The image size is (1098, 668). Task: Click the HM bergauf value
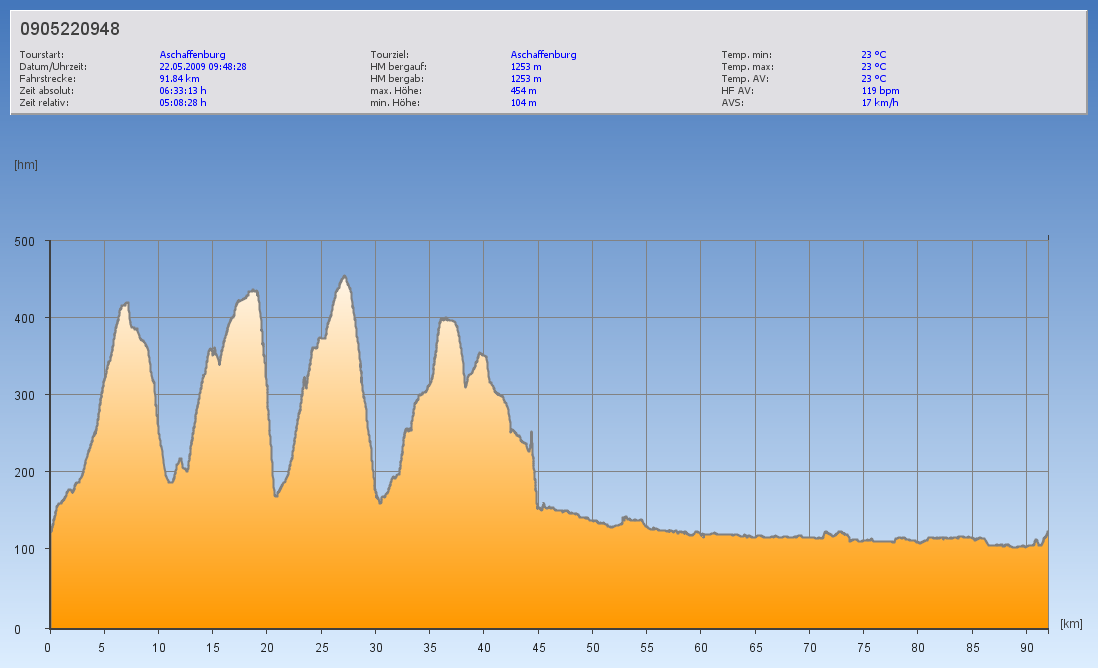[x=526, y=67]
